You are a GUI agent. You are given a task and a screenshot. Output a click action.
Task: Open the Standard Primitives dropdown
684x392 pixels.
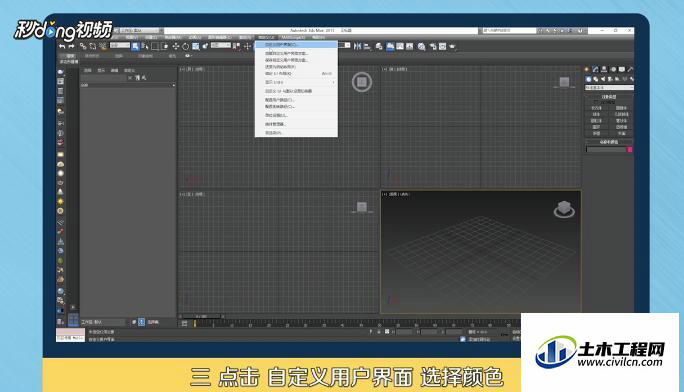click(609, 88)
